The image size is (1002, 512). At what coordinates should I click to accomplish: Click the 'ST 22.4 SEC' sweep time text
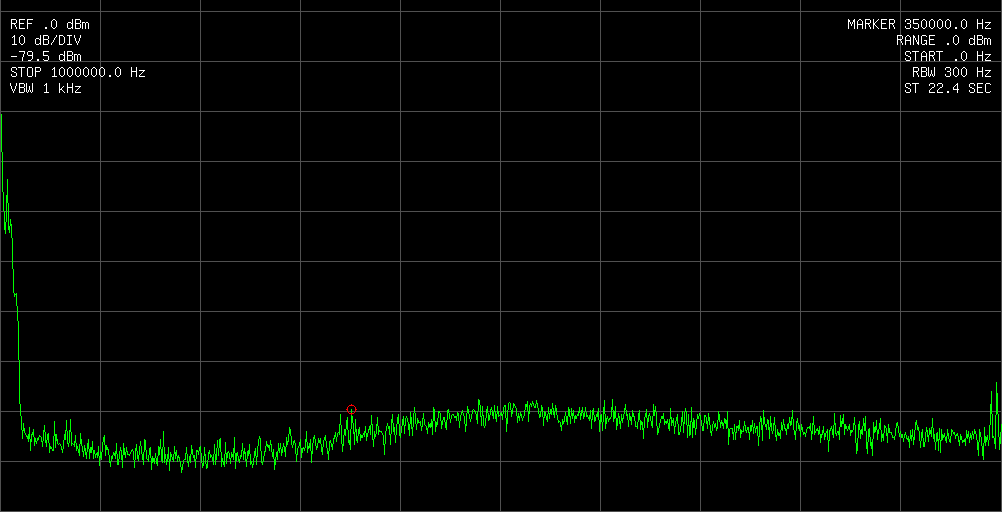[x=948, y=89]
